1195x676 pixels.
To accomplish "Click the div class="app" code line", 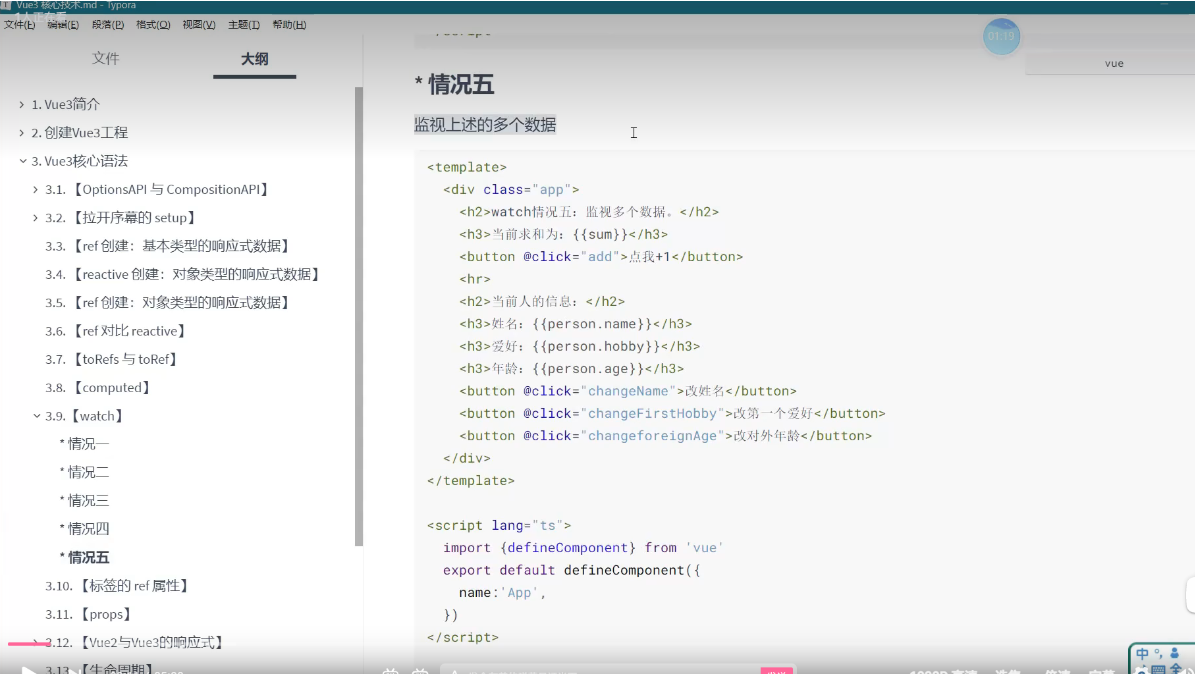I will [511, 189].
